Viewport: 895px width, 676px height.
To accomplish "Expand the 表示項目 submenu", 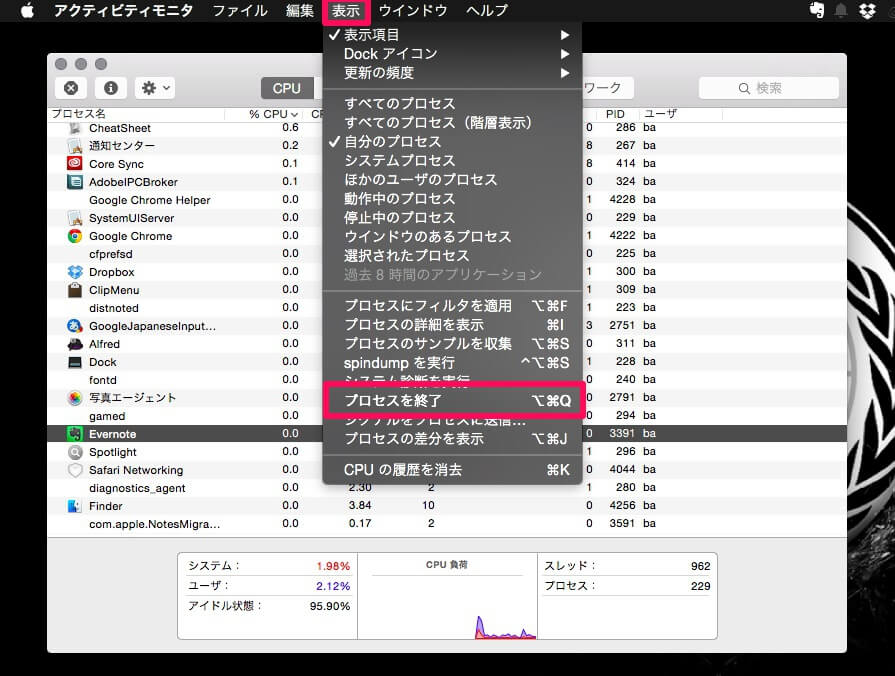I will [x=452, y=35].
